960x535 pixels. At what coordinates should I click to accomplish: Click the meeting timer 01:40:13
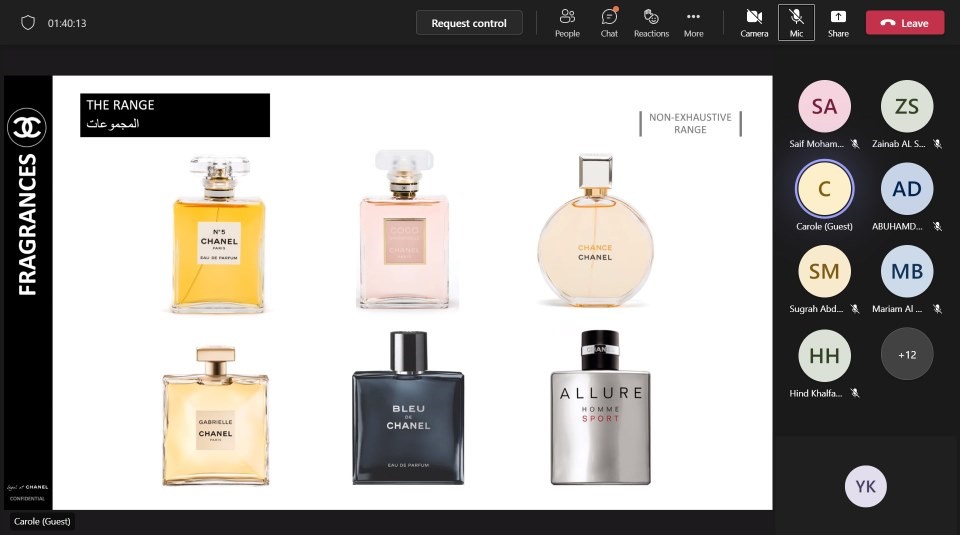[67, 23]
